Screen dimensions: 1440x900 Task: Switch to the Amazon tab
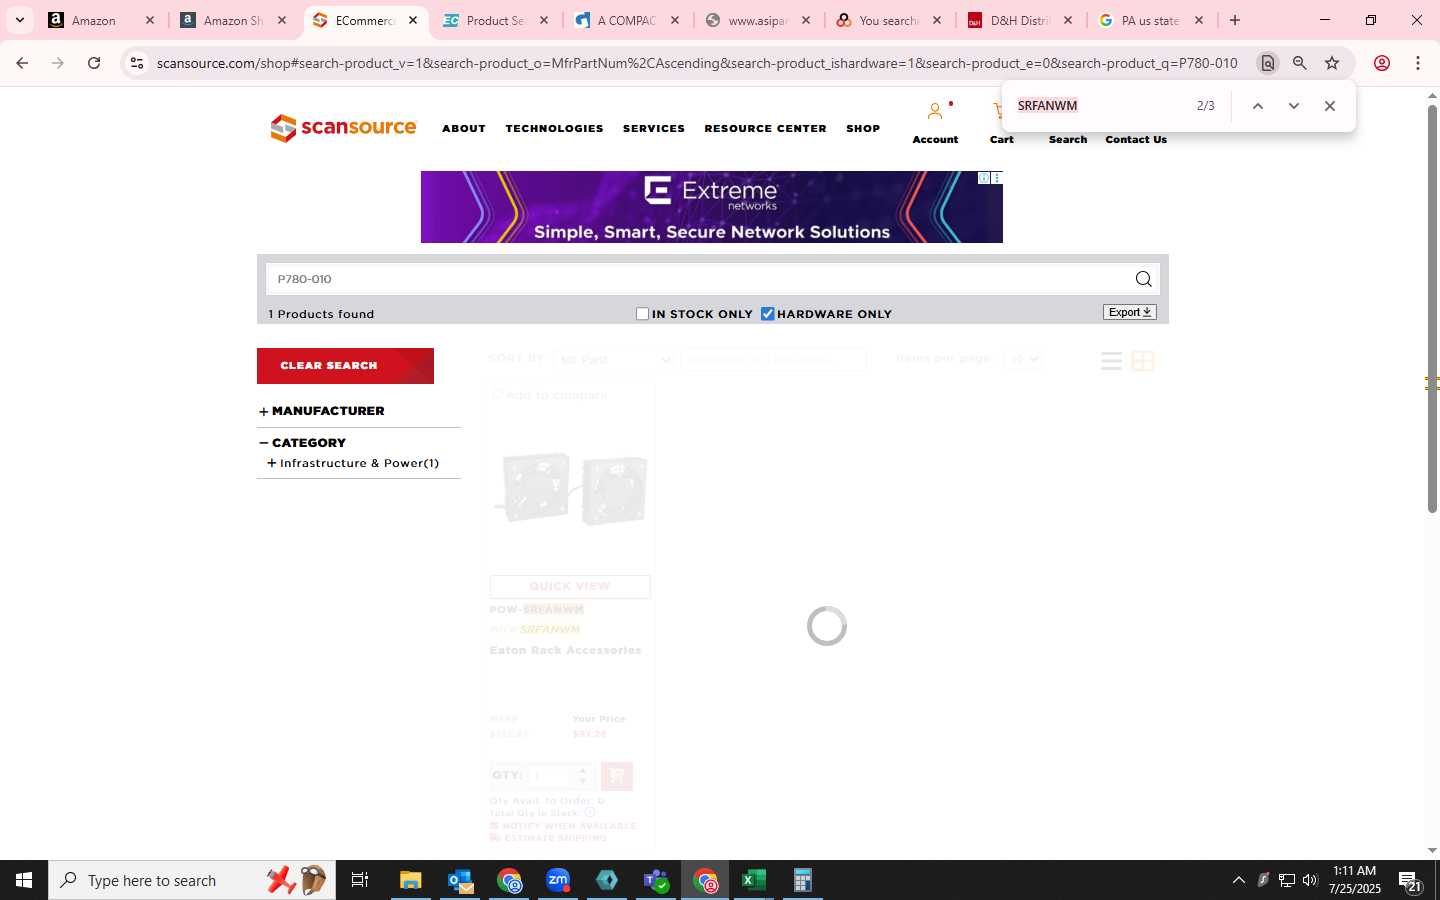click(x=101, y=20)
